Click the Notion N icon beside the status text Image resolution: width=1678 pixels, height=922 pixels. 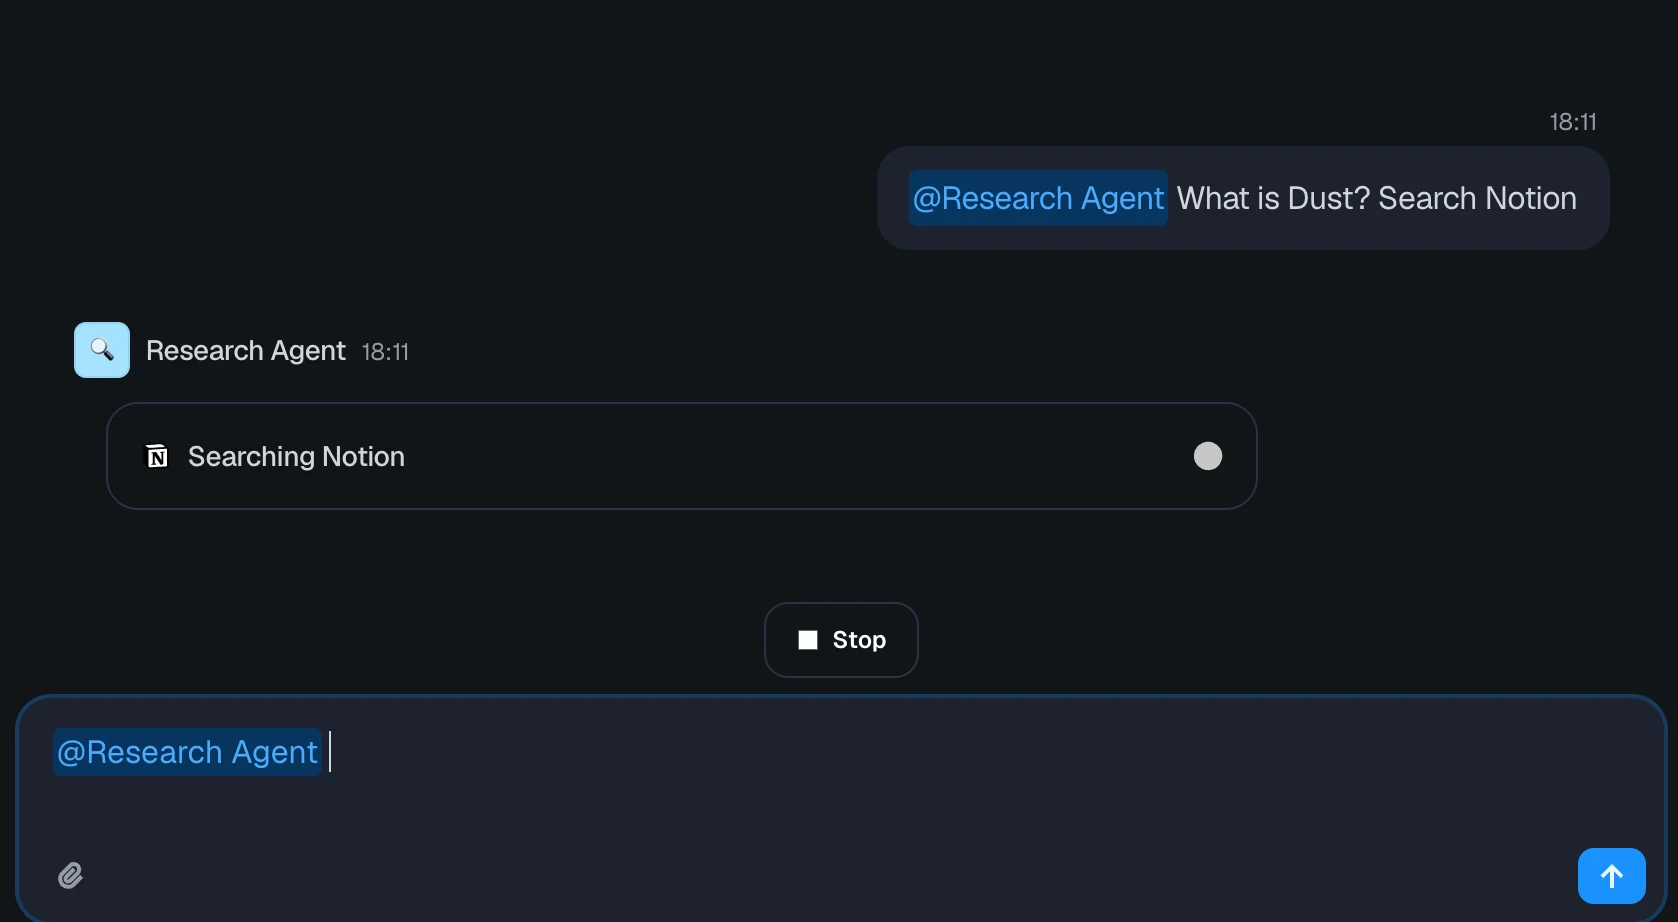(x=157, y=455)
